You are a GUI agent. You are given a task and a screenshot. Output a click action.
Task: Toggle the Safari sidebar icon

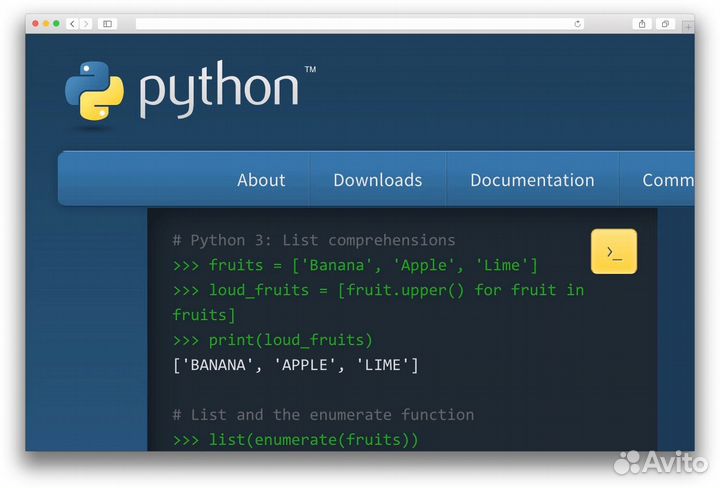[107, 23]
